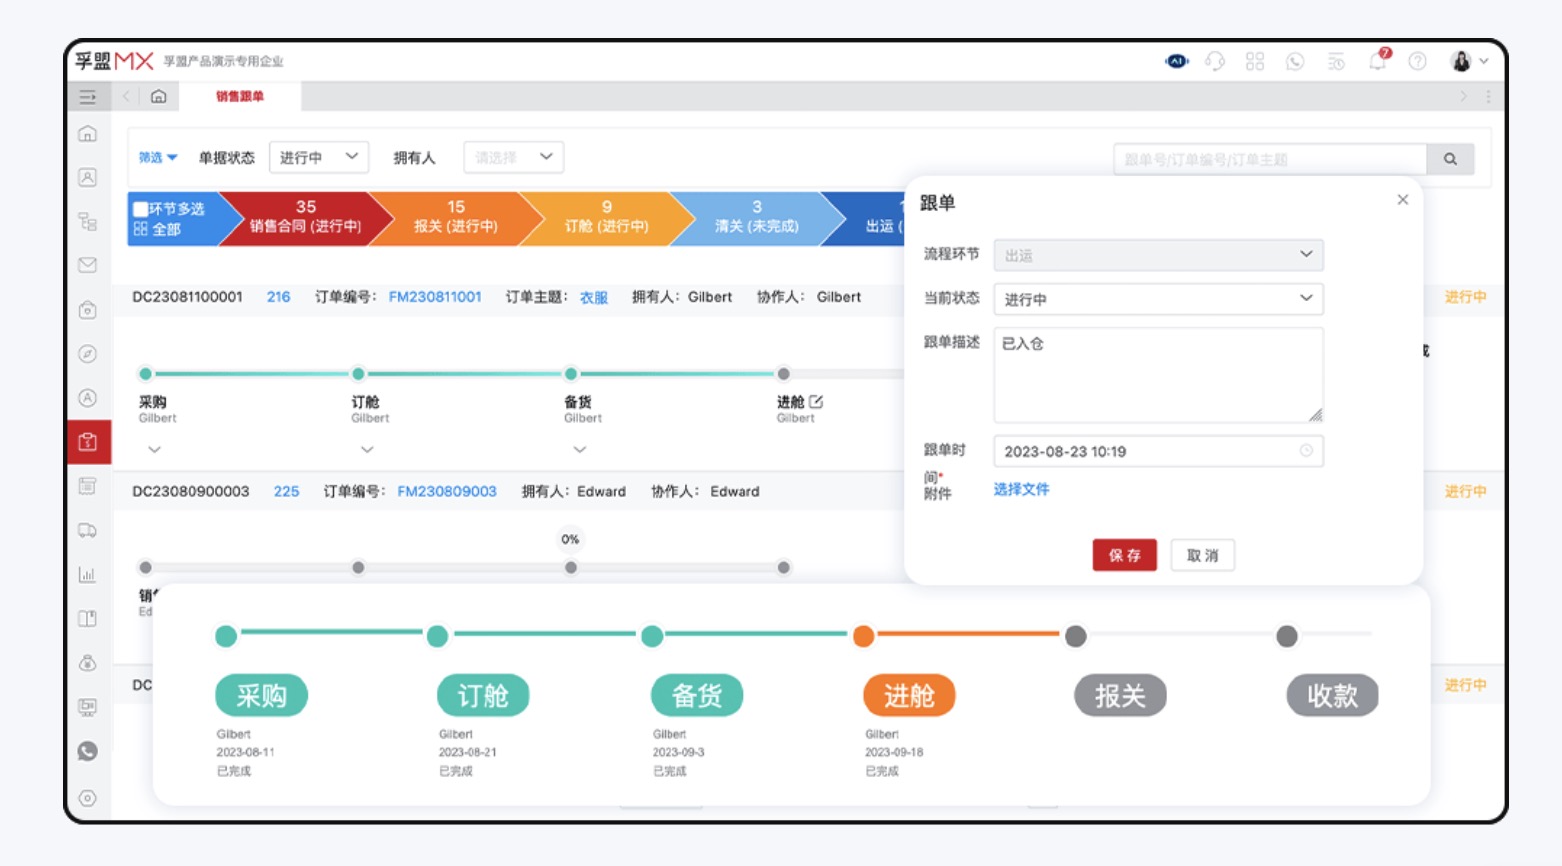Click the 进舱 stage node on the timeline
This screenshot has width=1562, height=866.
coord(908,695)
